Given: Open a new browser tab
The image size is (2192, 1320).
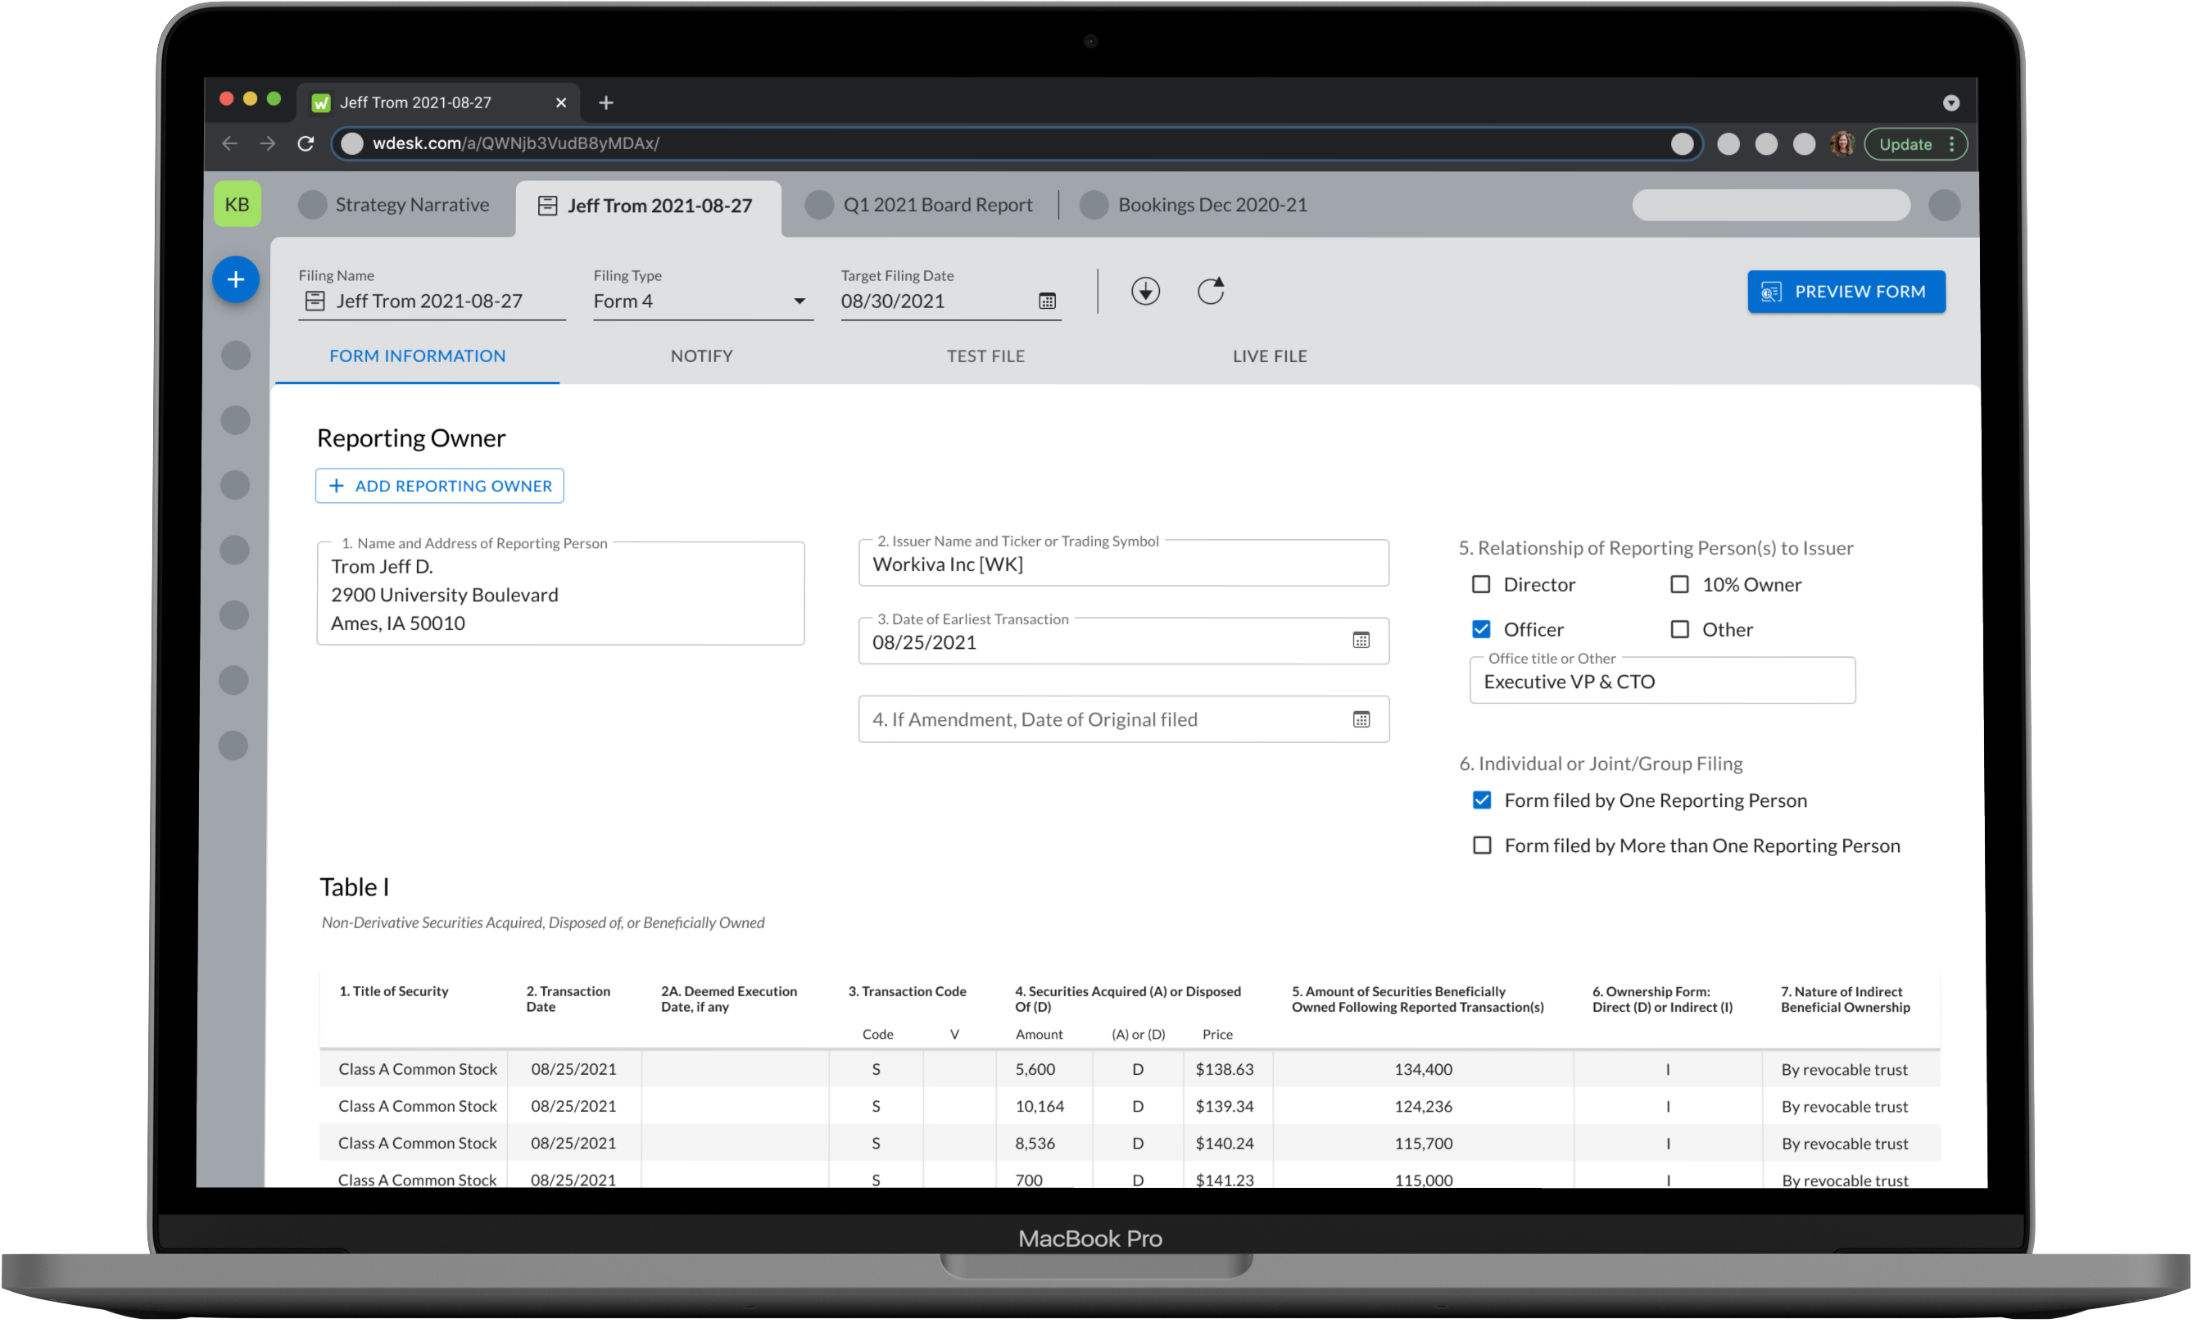Looking at the screenshot, I should (606, 102).
